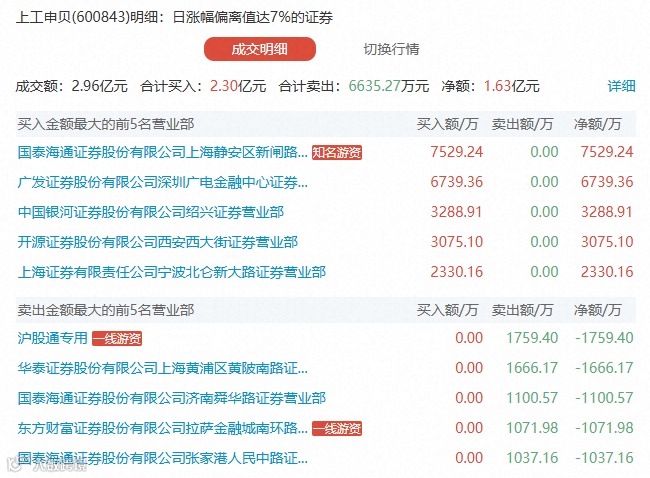Select the 成交明细 tab

click(x=260, y=49)
